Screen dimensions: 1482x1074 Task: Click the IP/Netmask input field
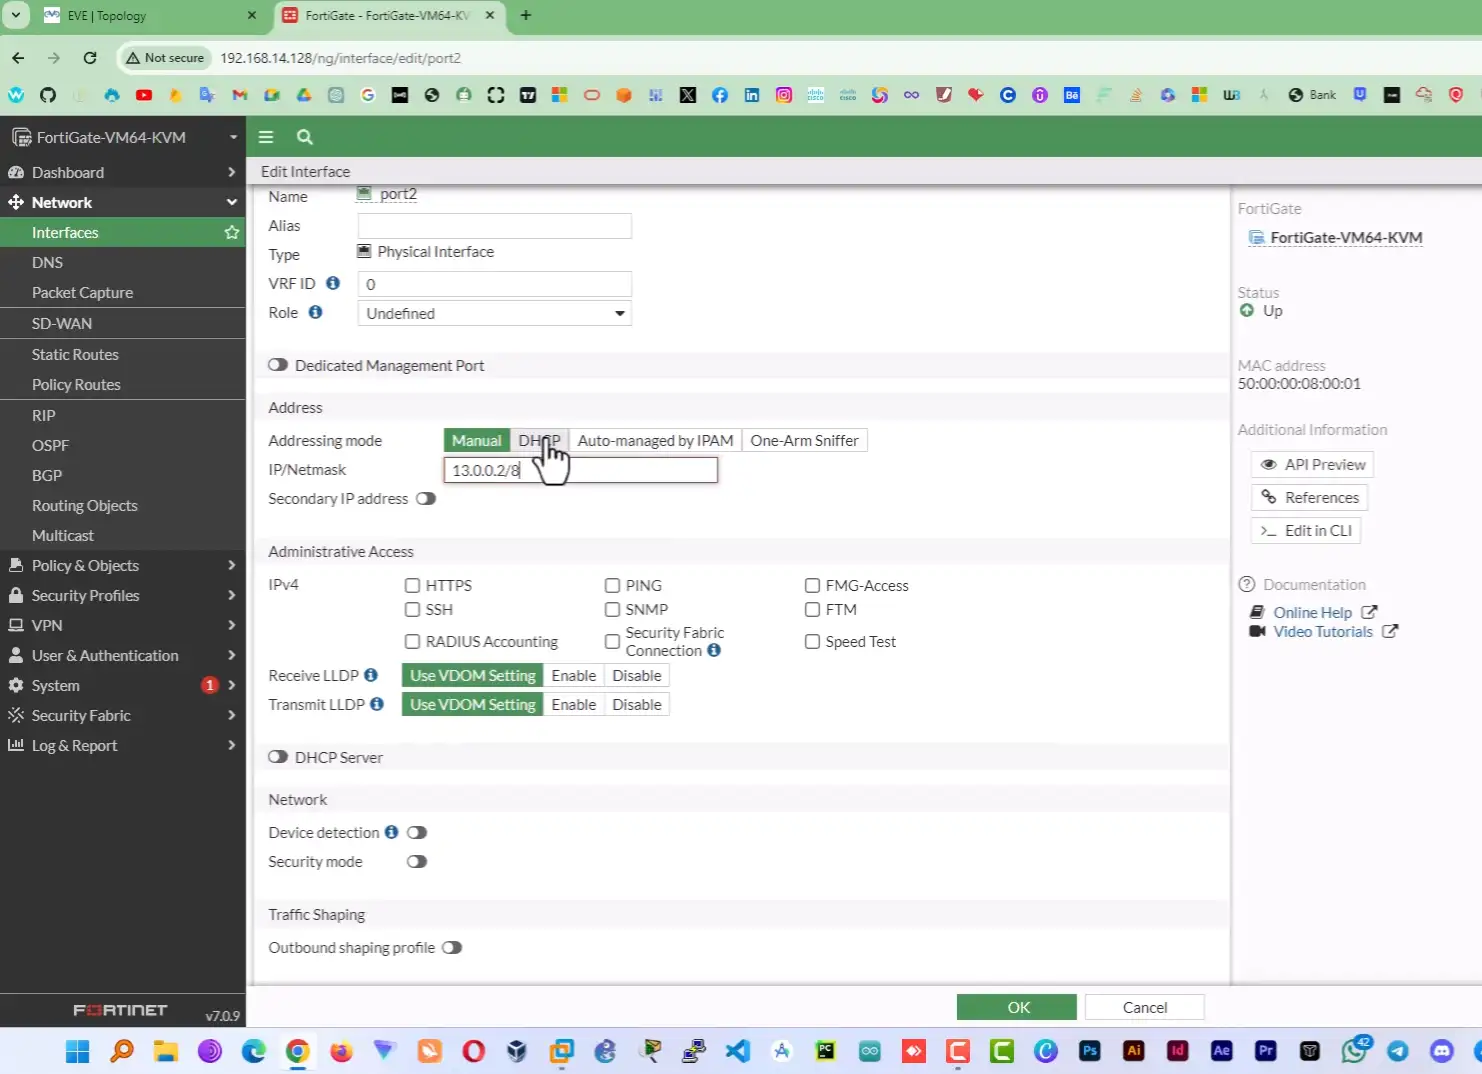coord(580,469)
